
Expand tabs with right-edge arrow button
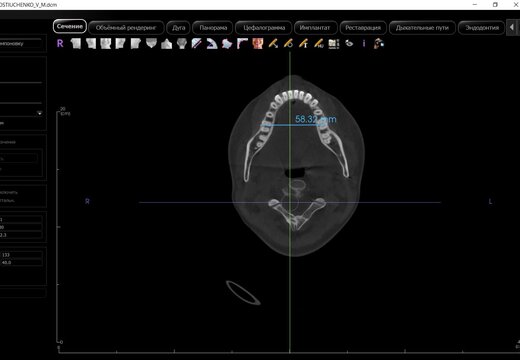click(512, 27)
